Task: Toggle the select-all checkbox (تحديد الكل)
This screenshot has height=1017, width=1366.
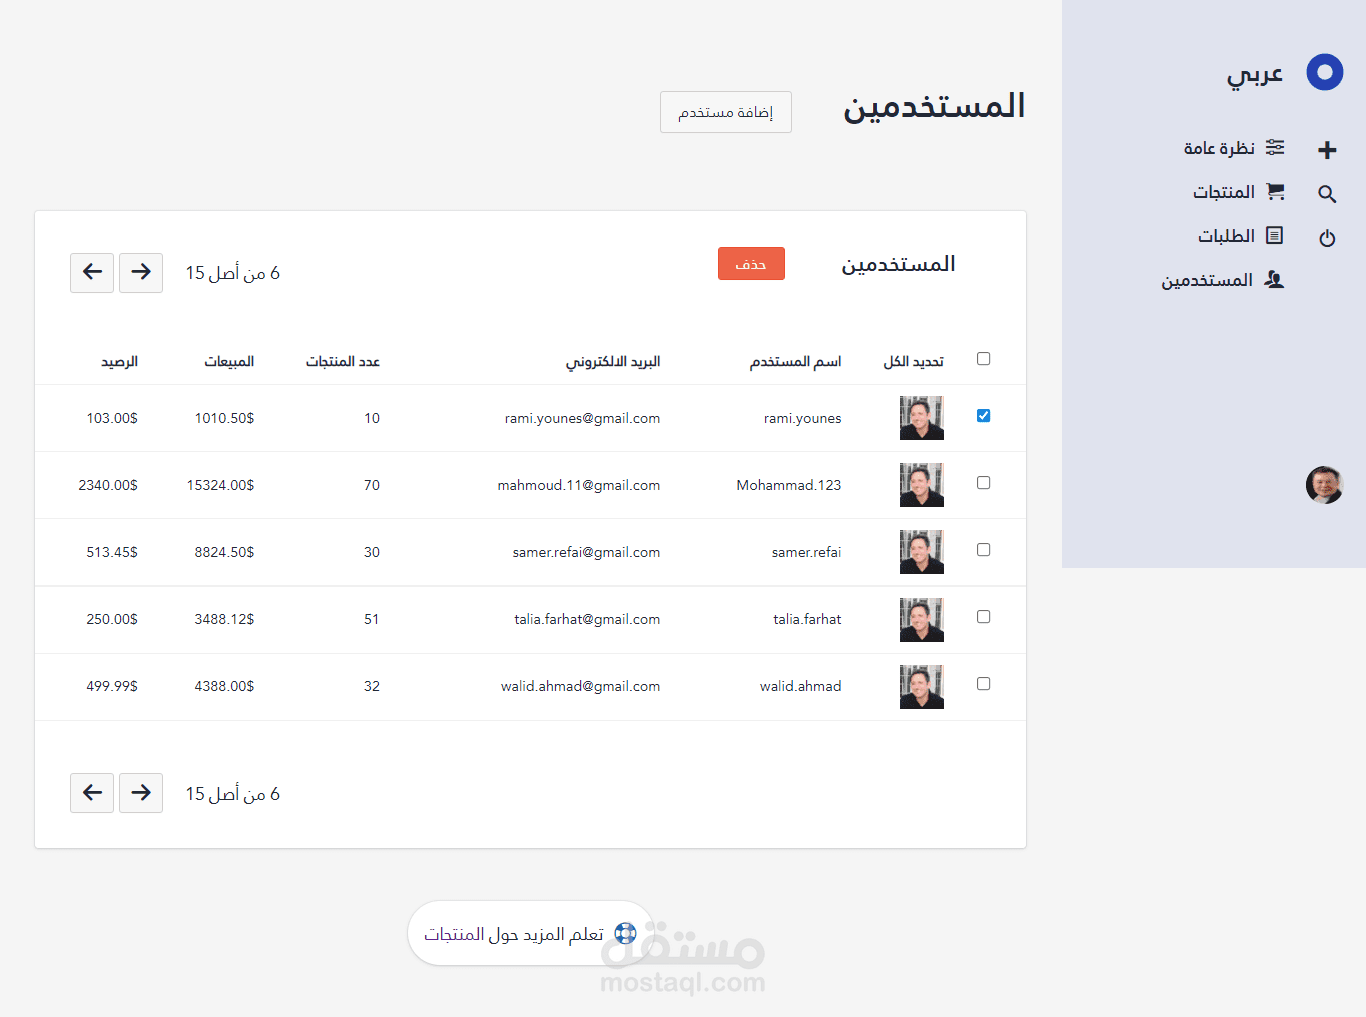Action: 984,359
